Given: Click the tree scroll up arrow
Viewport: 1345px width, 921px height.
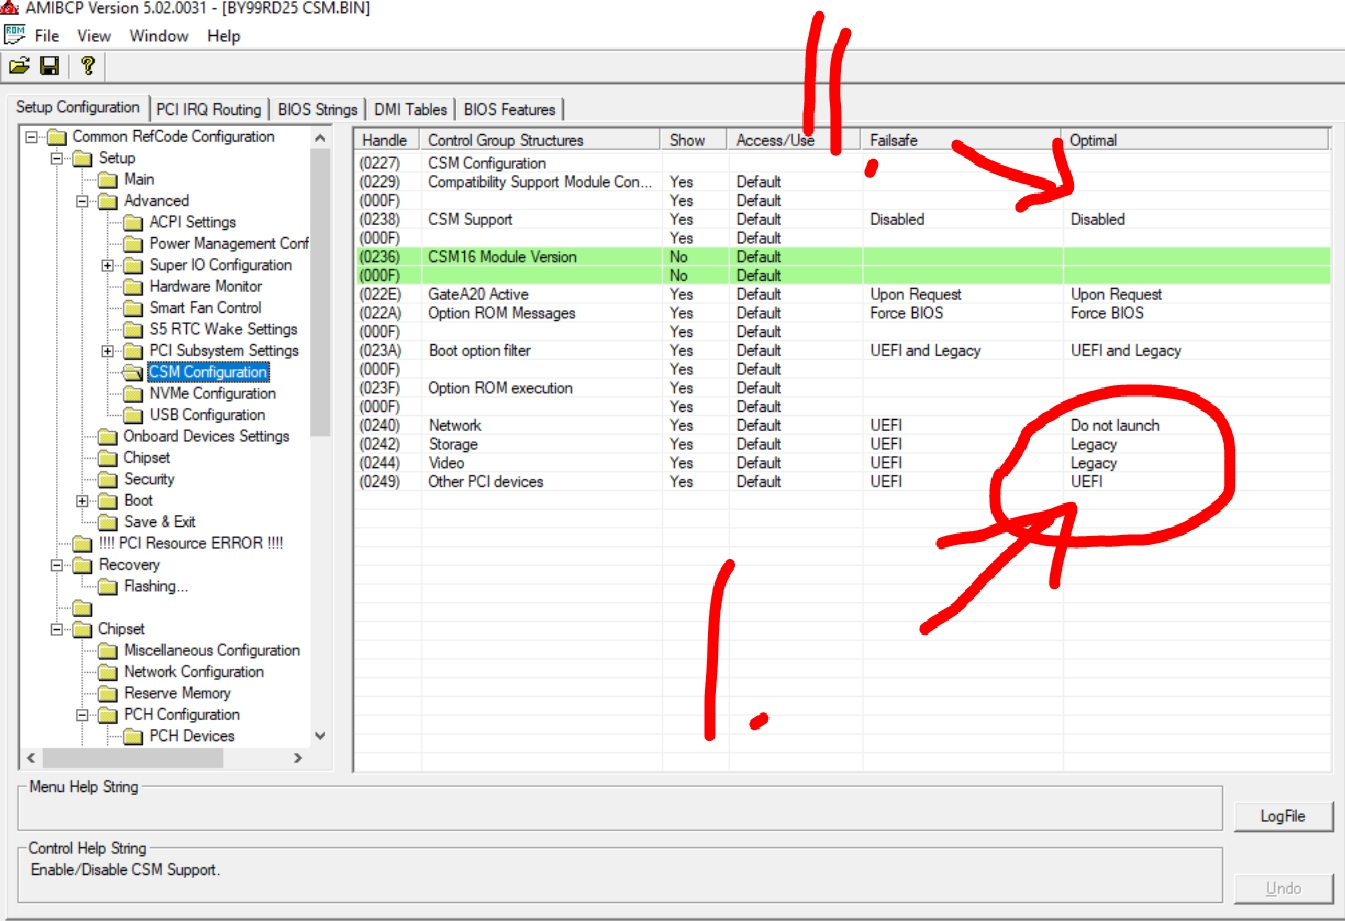Looking at the screenshot, I should [x=320, y=138].
